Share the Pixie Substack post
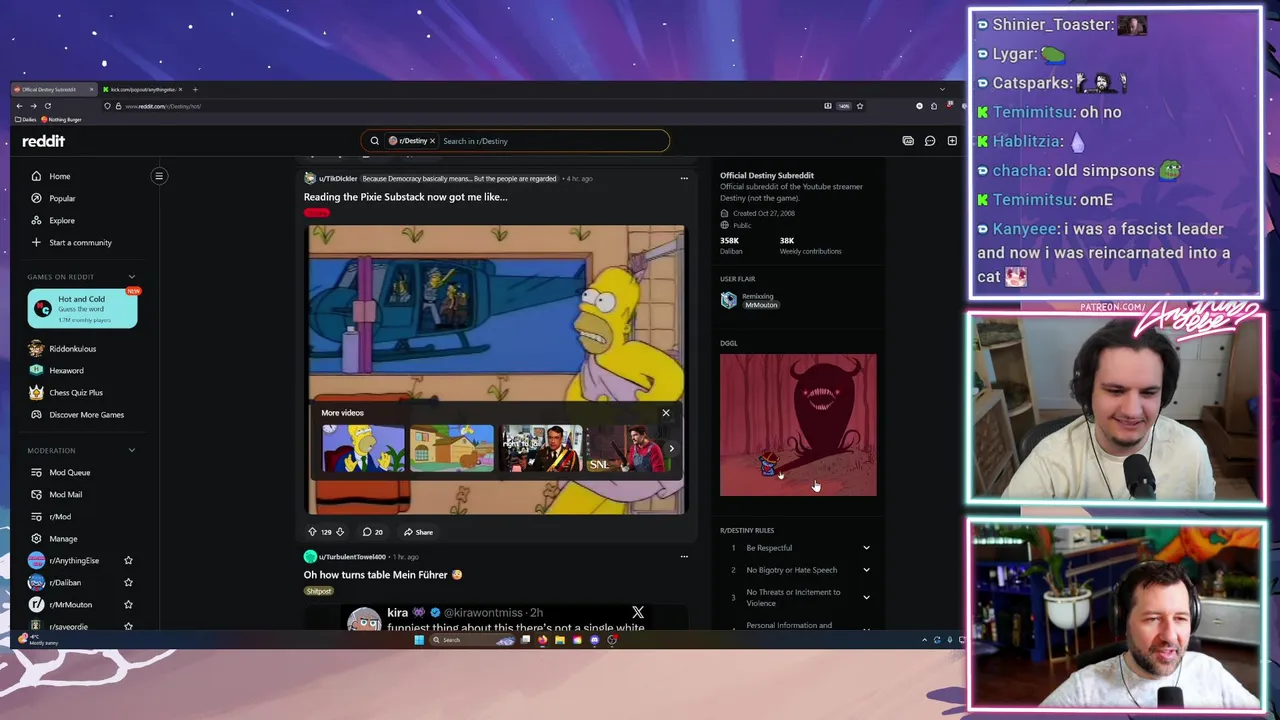This screenshot has height=720, width=1280. 418,532
